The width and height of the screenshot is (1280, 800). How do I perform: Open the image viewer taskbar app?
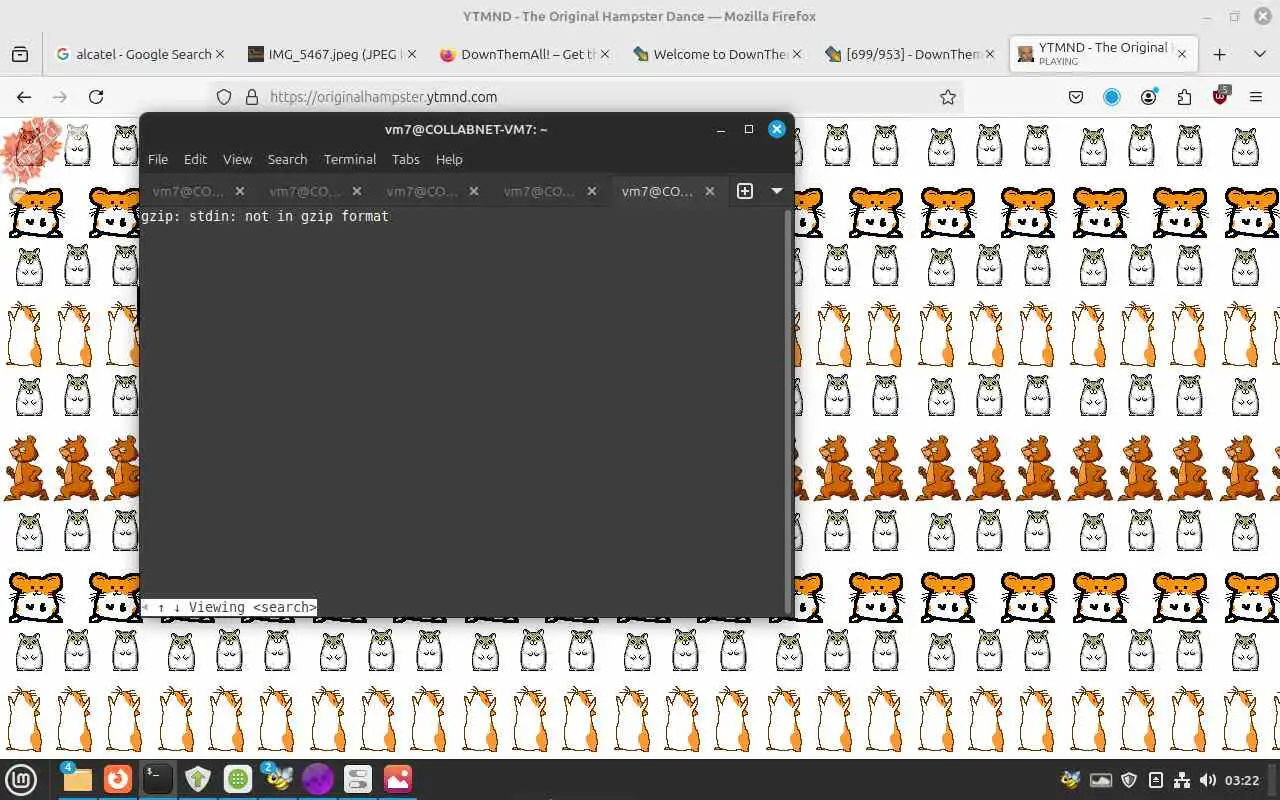click(x=398, y=778)
